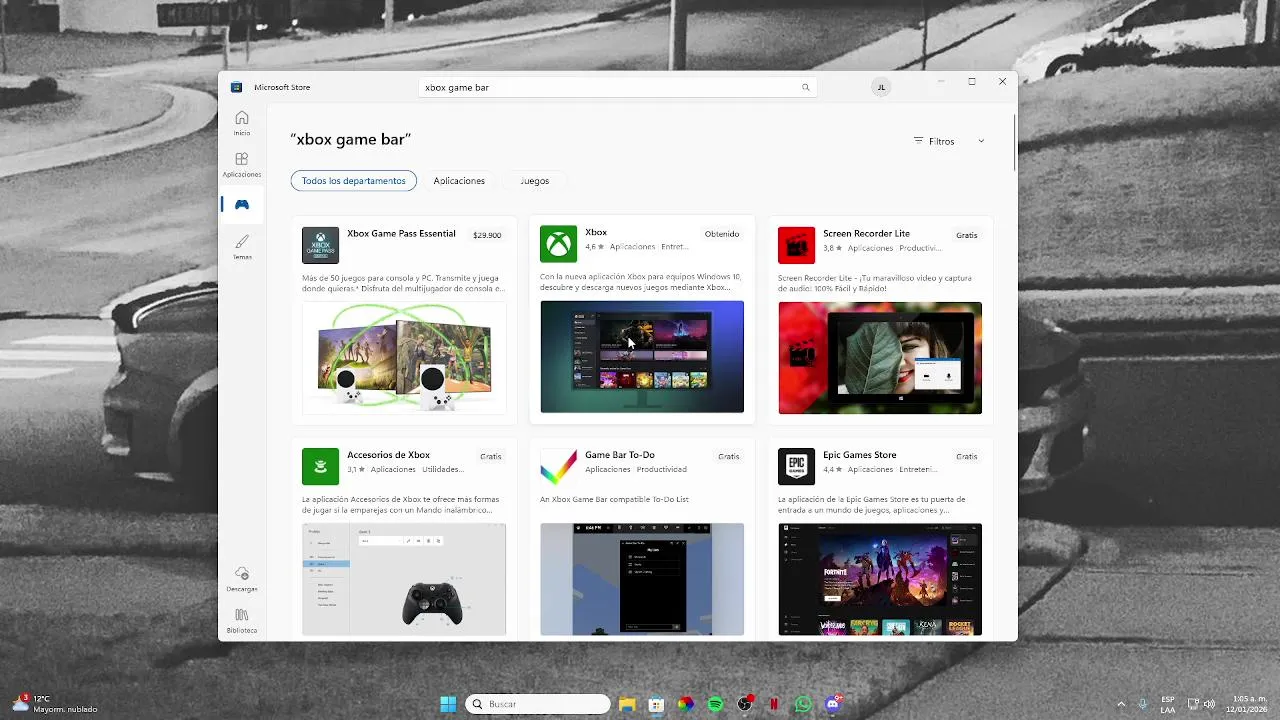Image resolution: width=1280 pixels, height=720 pixels.
Task: Click the Xbox Game Pass Essential app icon
Action: pyautogui.click(x=321, y=245)
